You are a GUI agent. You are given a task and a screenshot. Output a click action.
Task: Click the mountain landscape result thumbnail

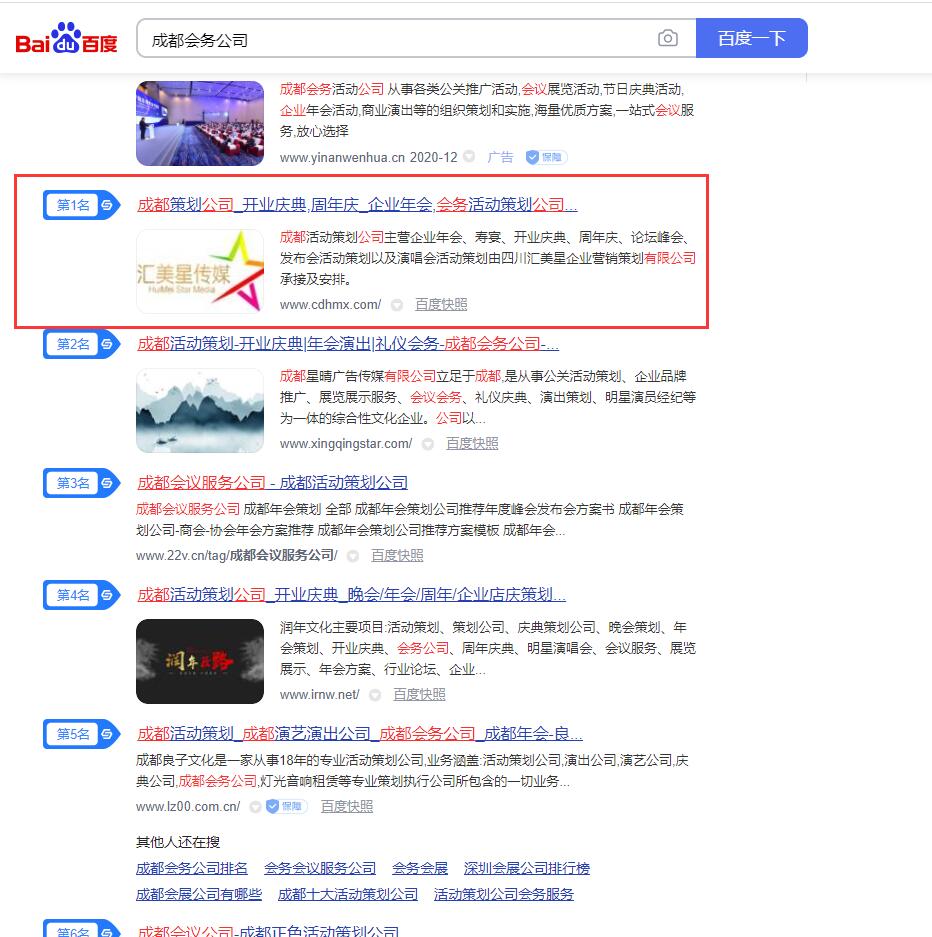click(x=200, y=411)
